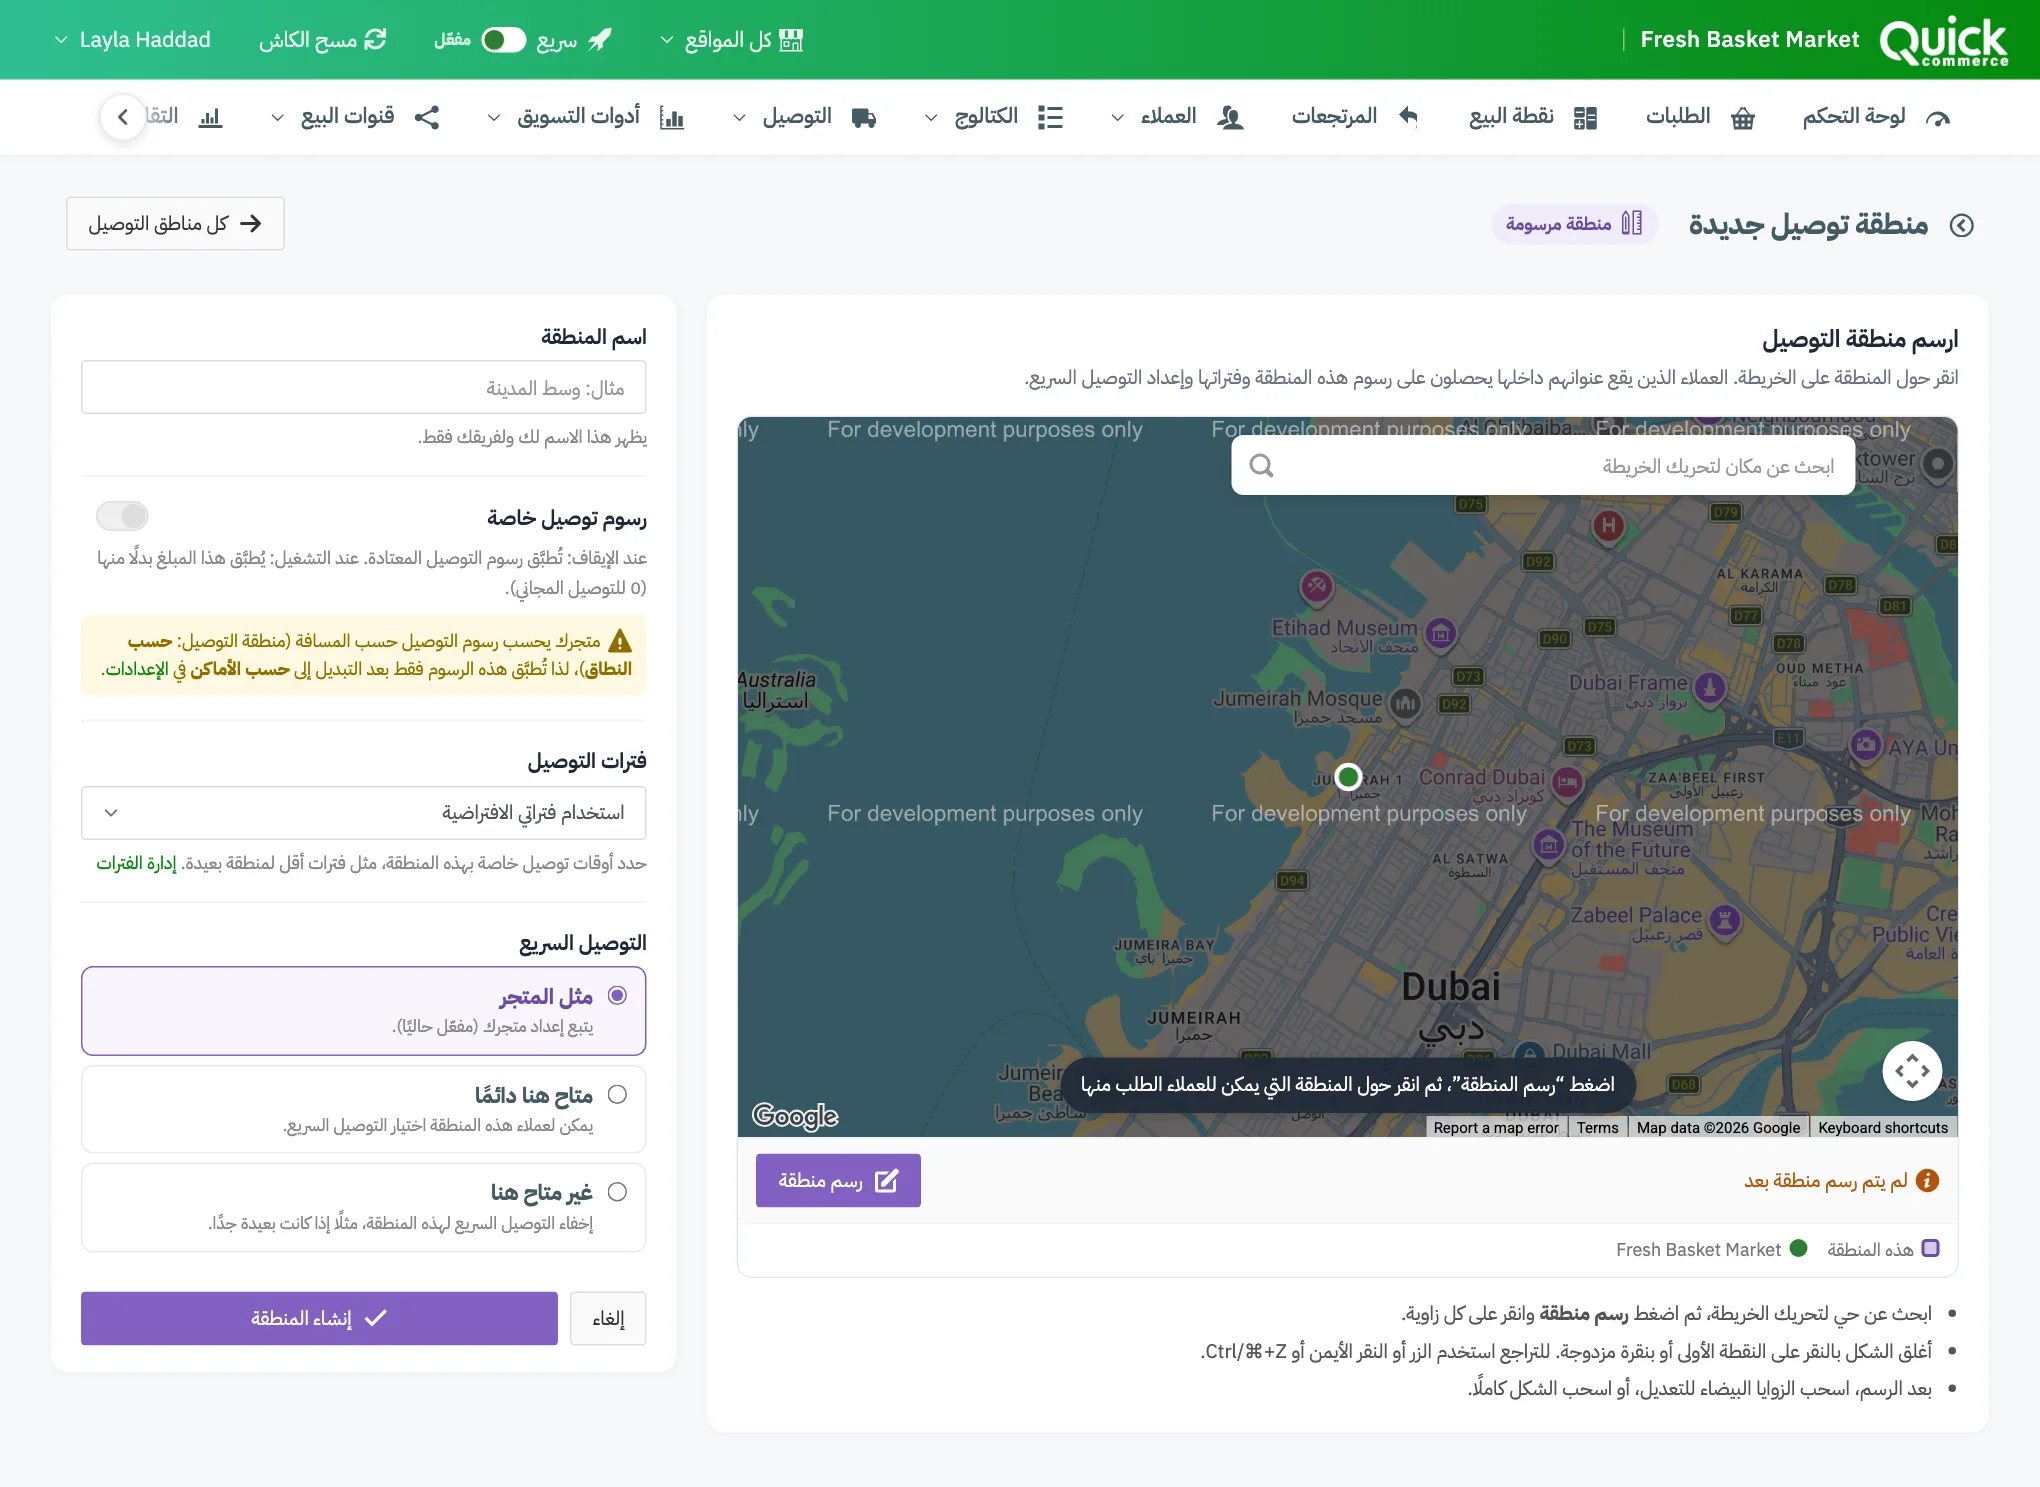Screen dimensions: 2040x1487
Task: Open the 'المرتجعات' nav item
Action: [x=1355, y=118]
